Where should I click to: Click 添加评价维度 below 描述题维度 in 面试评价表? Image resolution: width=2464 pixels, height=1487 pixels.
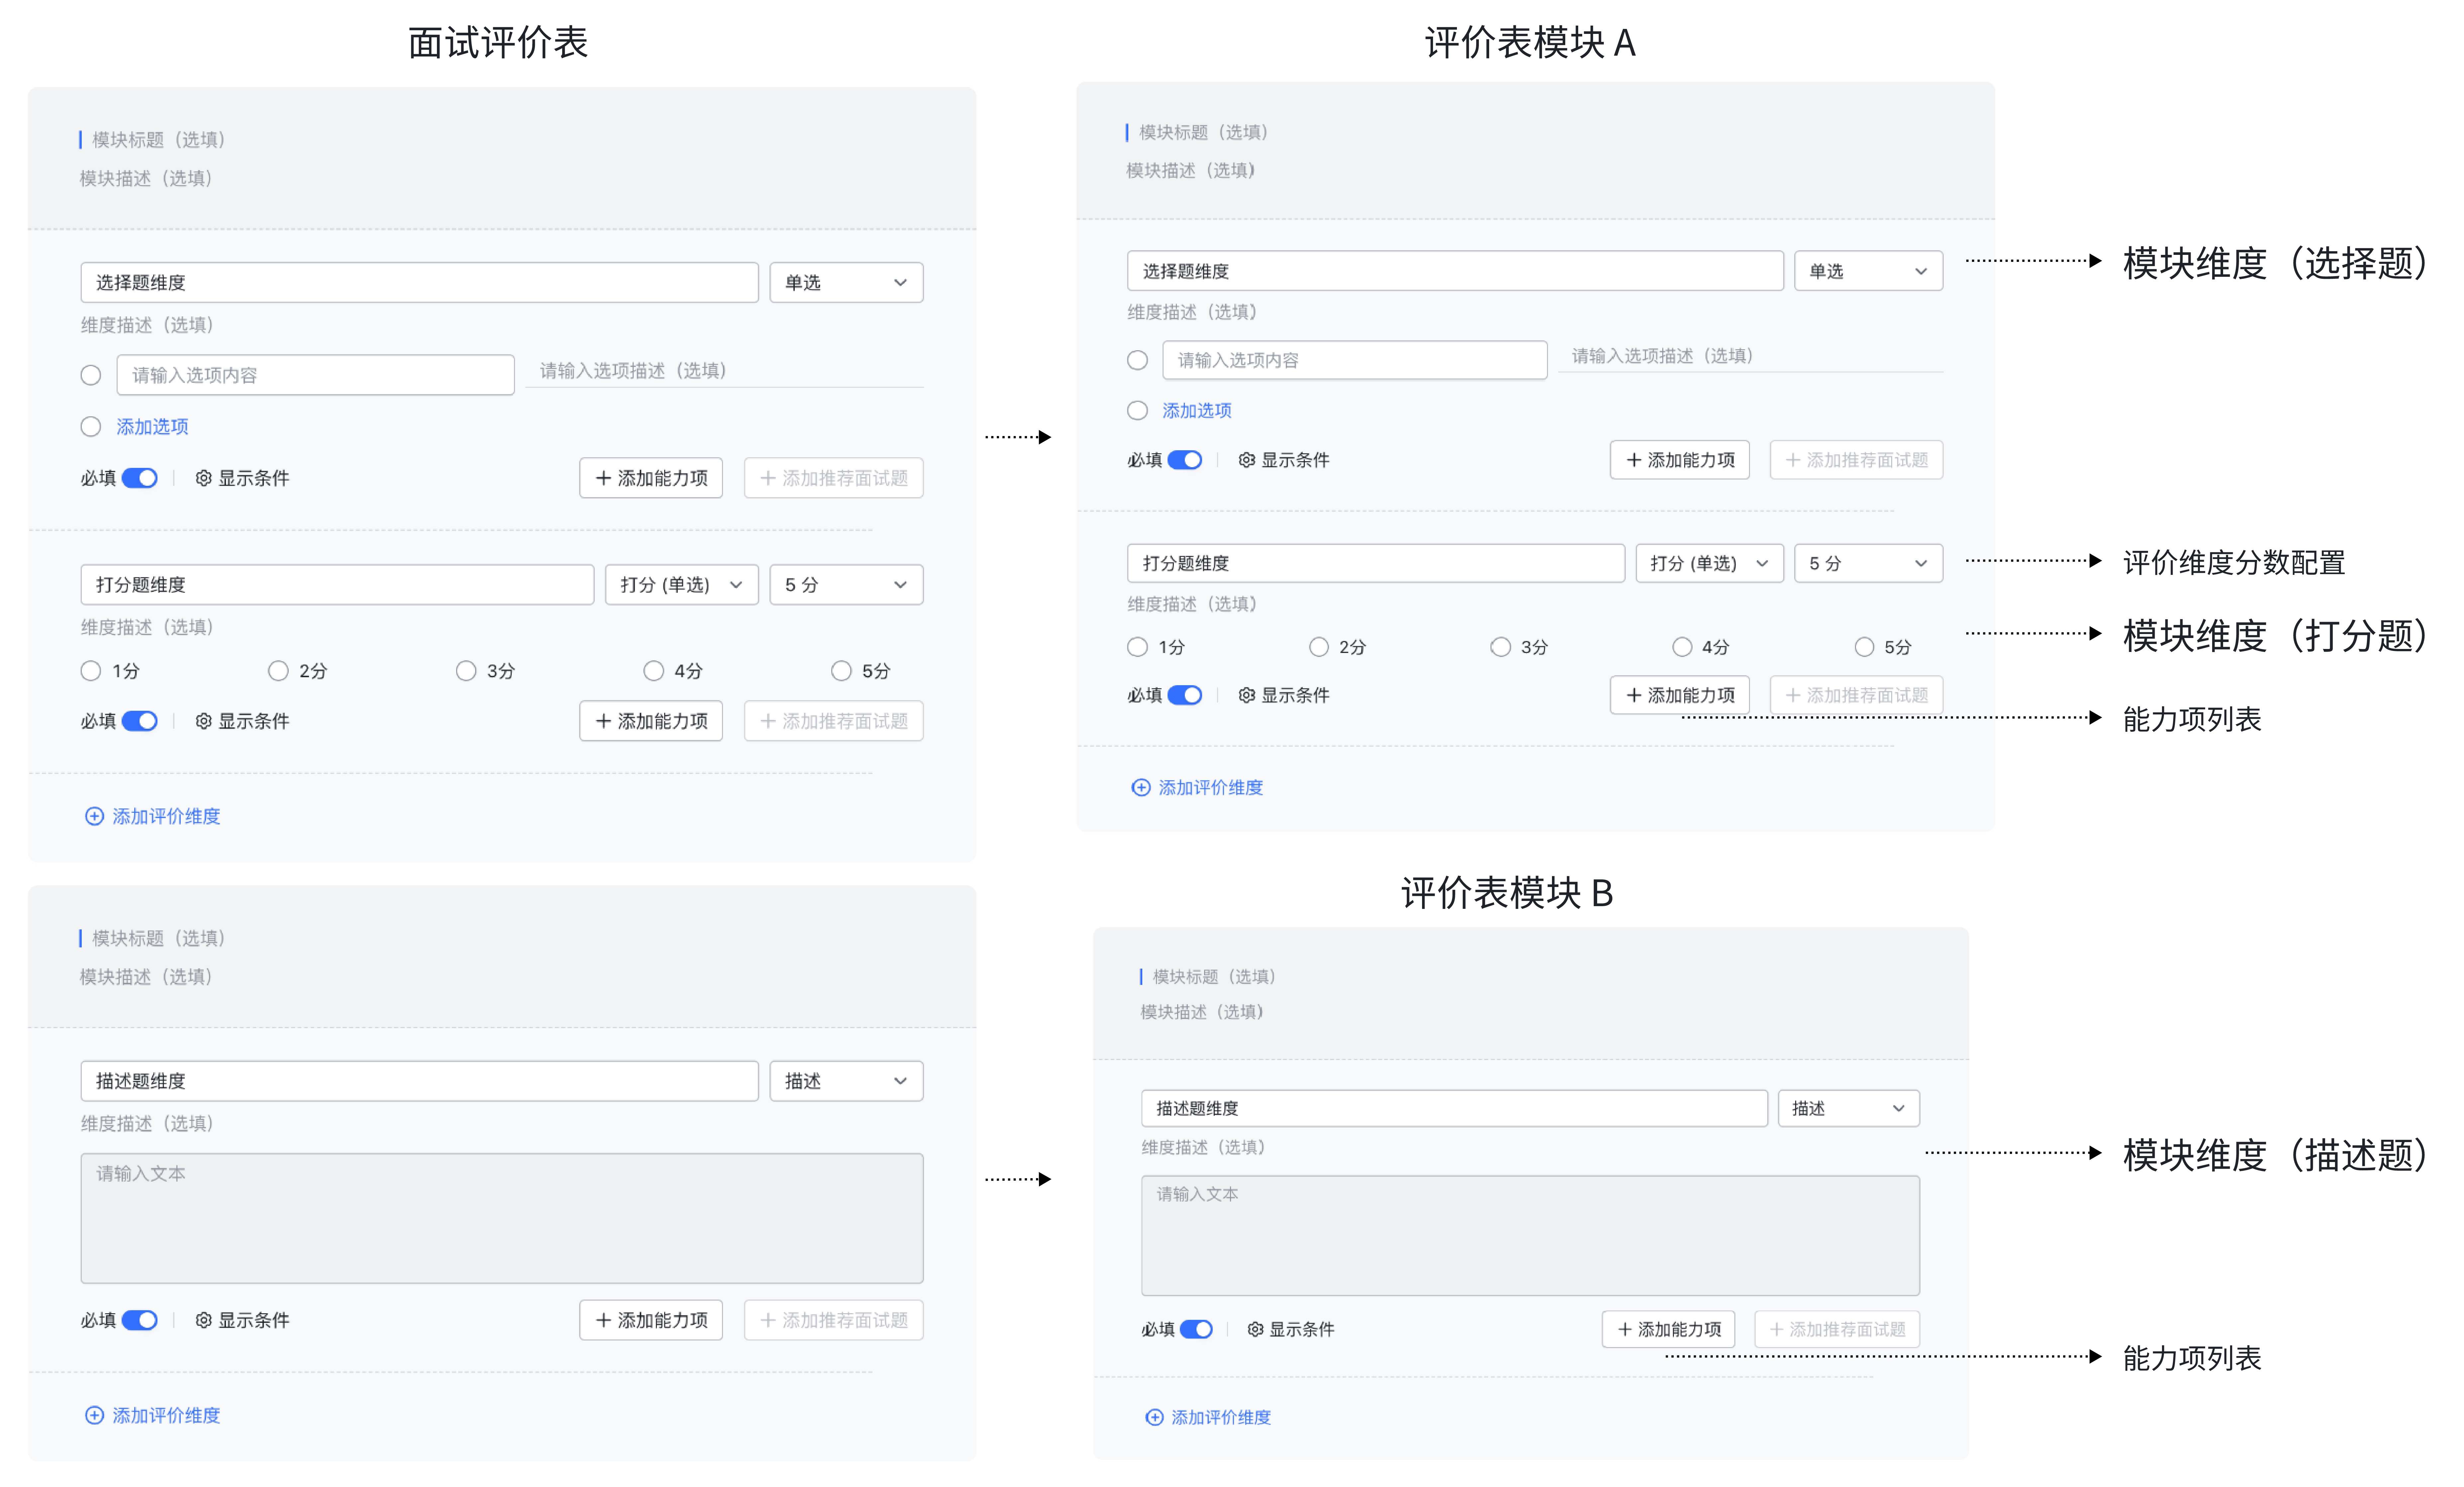tap(153, 1415)
